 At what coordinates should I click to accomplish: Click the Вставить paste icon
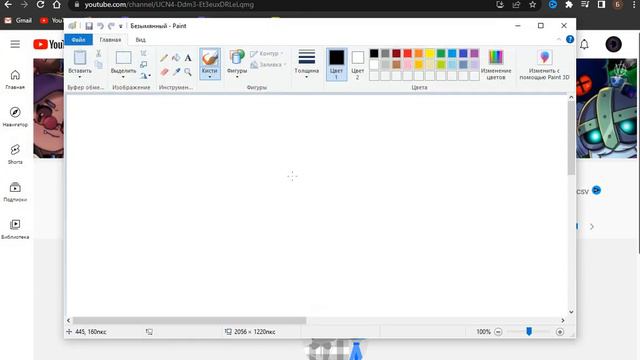coord(80,58)
